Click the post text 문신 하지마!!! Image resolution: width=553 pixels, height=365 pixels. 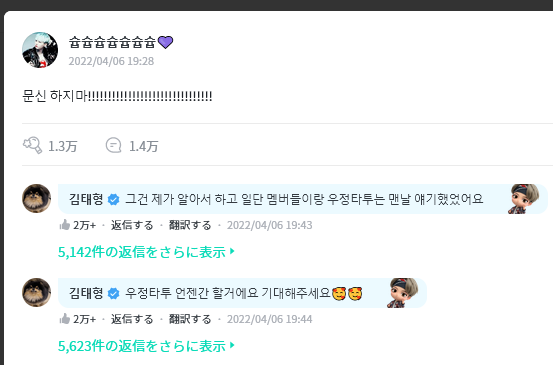(117, 96)
